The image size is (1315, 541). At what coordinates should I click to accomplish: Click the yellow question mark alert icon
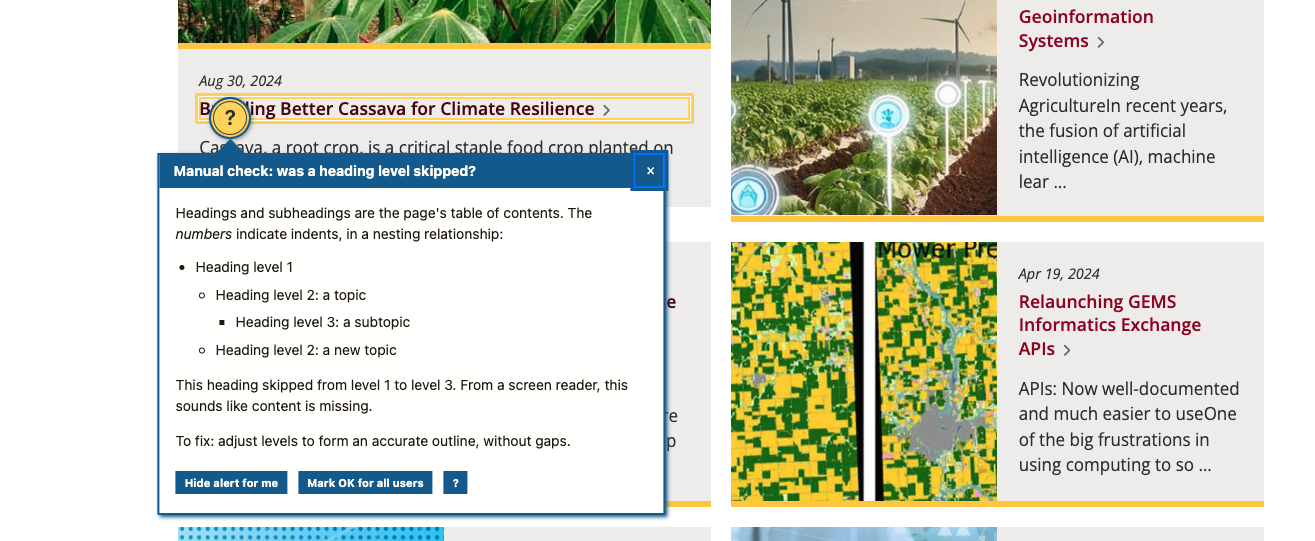[x=229, y=118]
